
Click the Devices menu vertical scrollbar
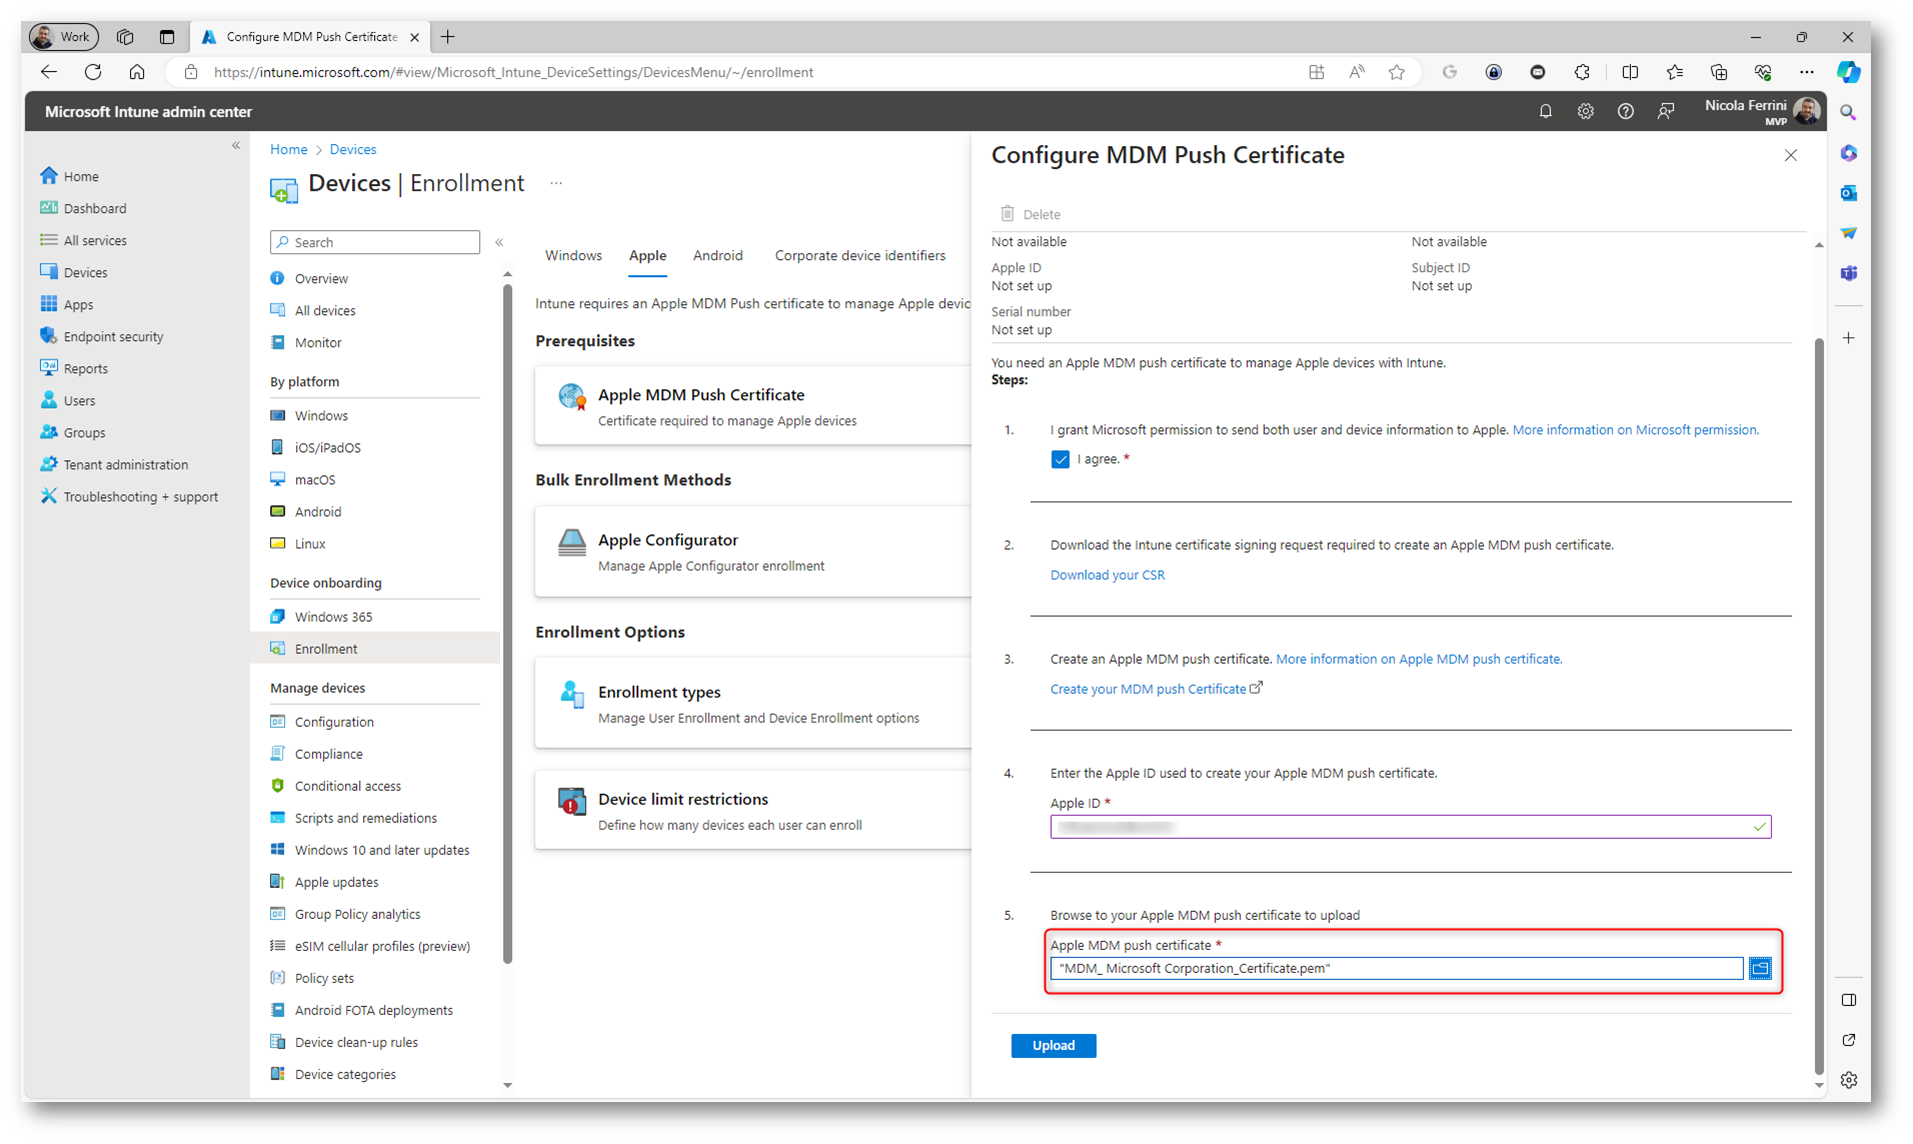point(508,624)
